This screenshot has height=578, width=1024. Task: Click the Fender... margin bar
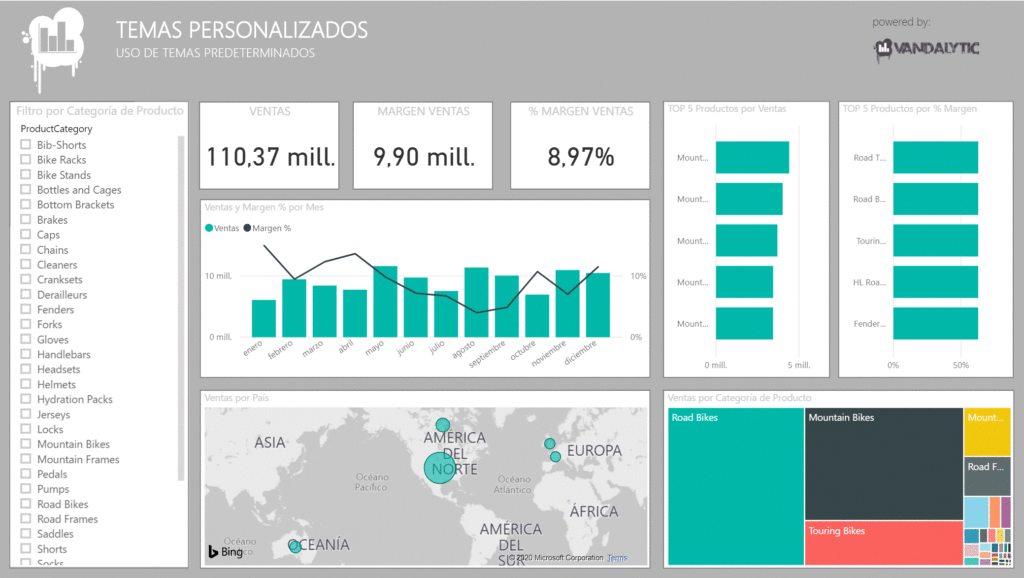point(935,323)
